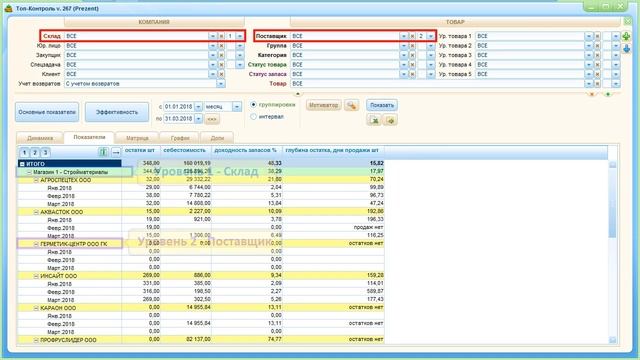The image size is (640, 360).
Task: Export the table to Excel icon
Action: pos(374,120)
